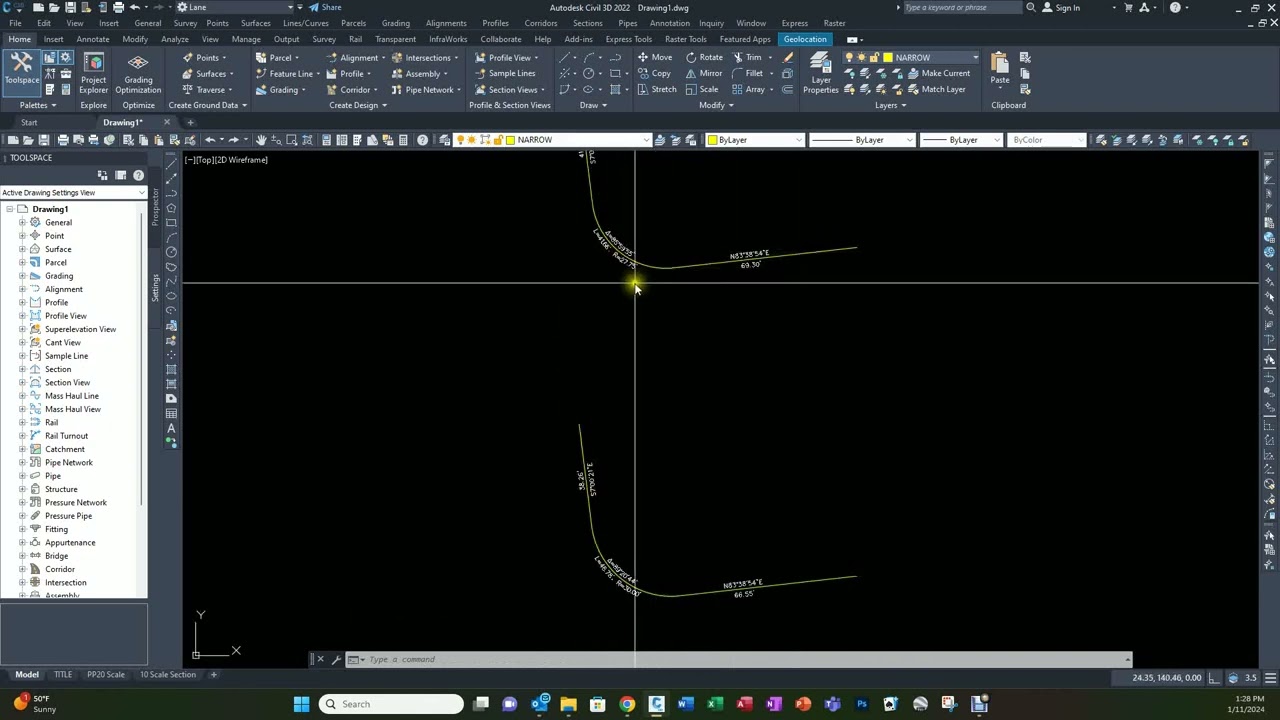Click the Sign In button
Image resolution: width=1280 pixels, height=720 pixels.
tap(1061, 7)
